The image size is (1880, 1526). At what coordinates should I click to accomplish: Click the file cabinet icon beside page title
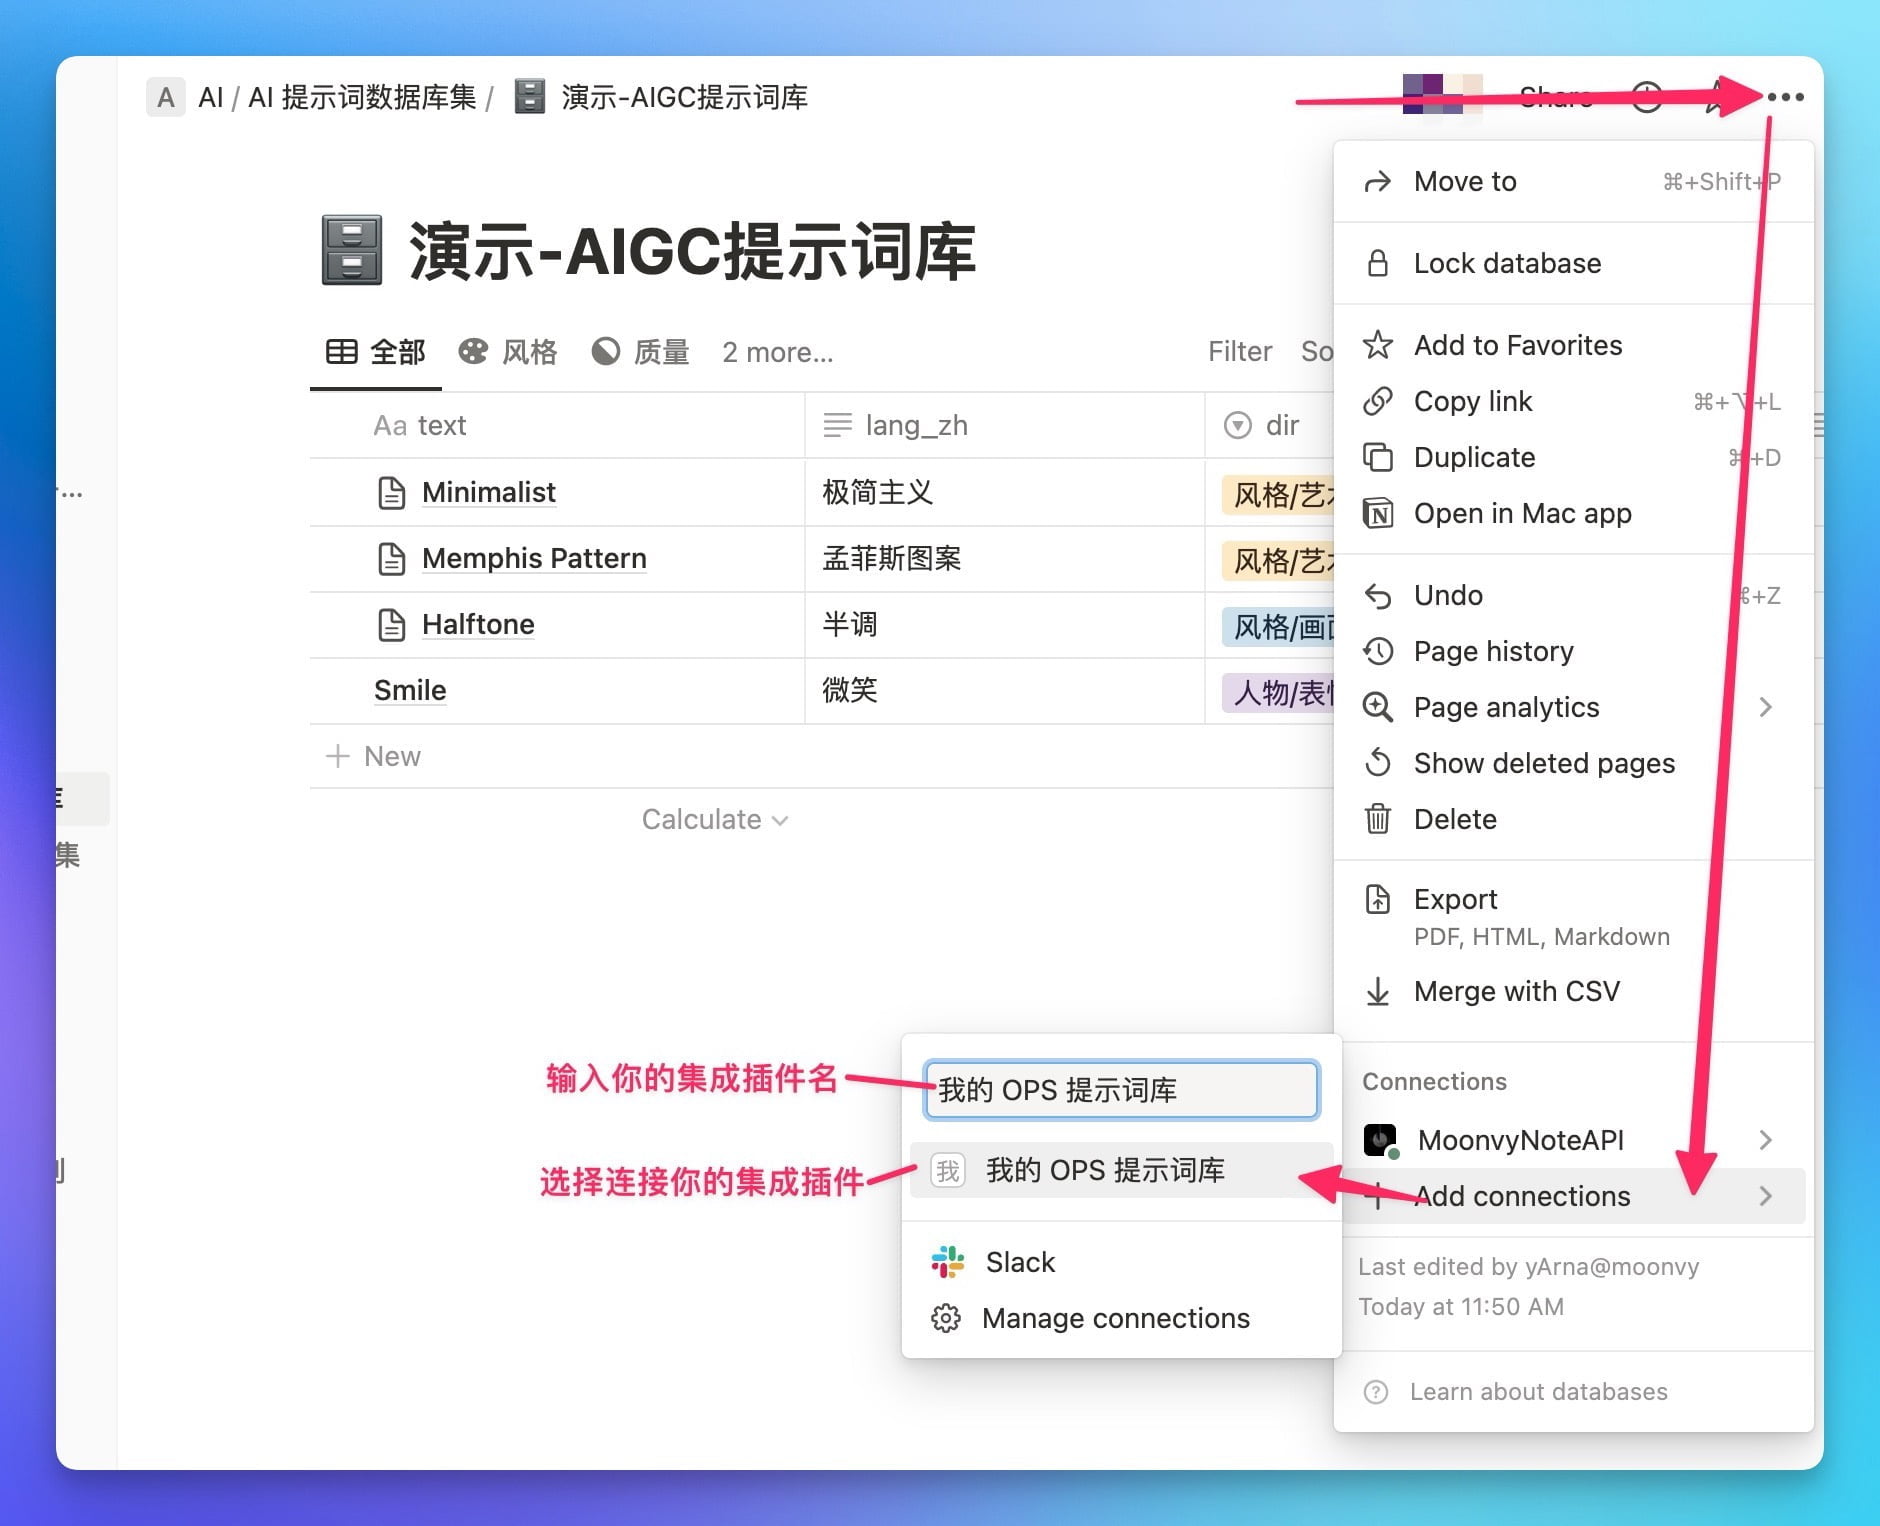352,251
